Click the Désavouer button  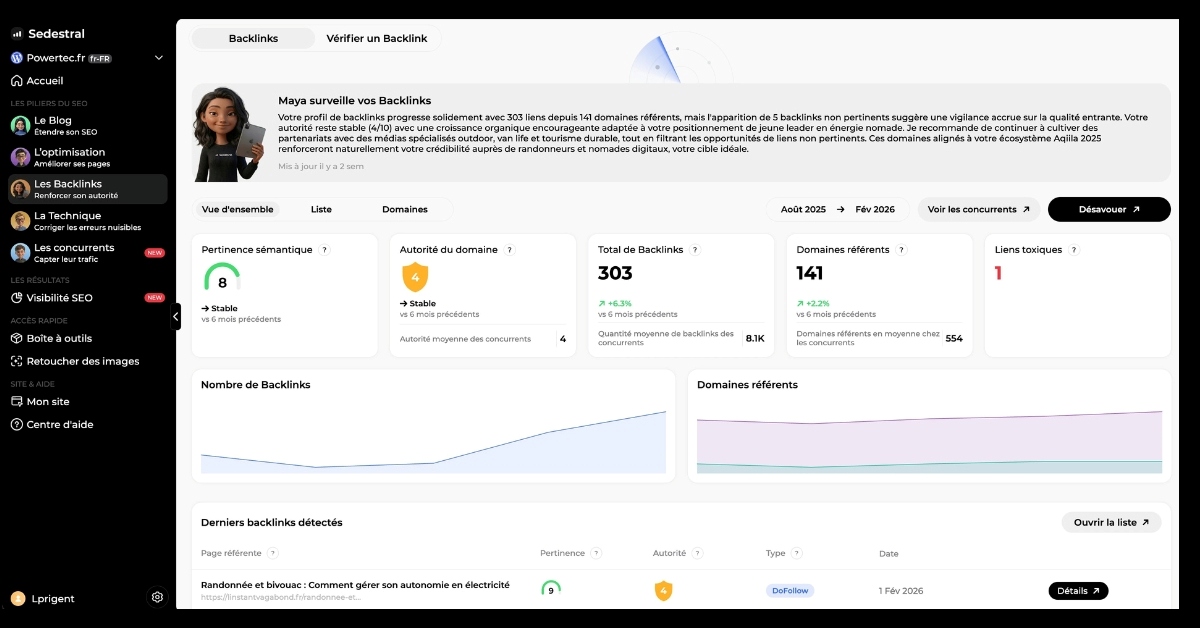[x=1108, y=209]
